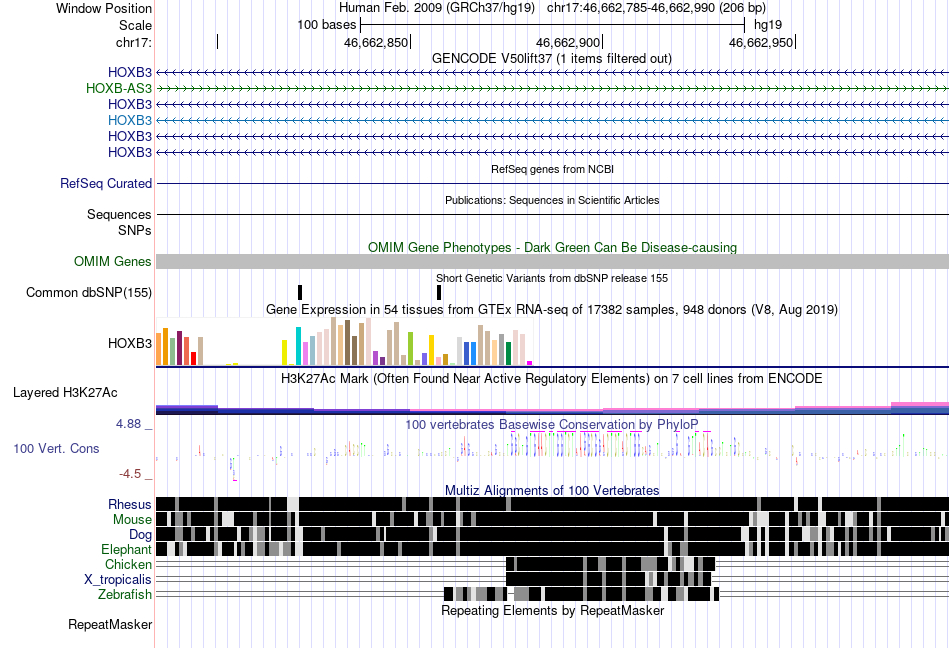Click the chr17: ruler label

[134, 42]
